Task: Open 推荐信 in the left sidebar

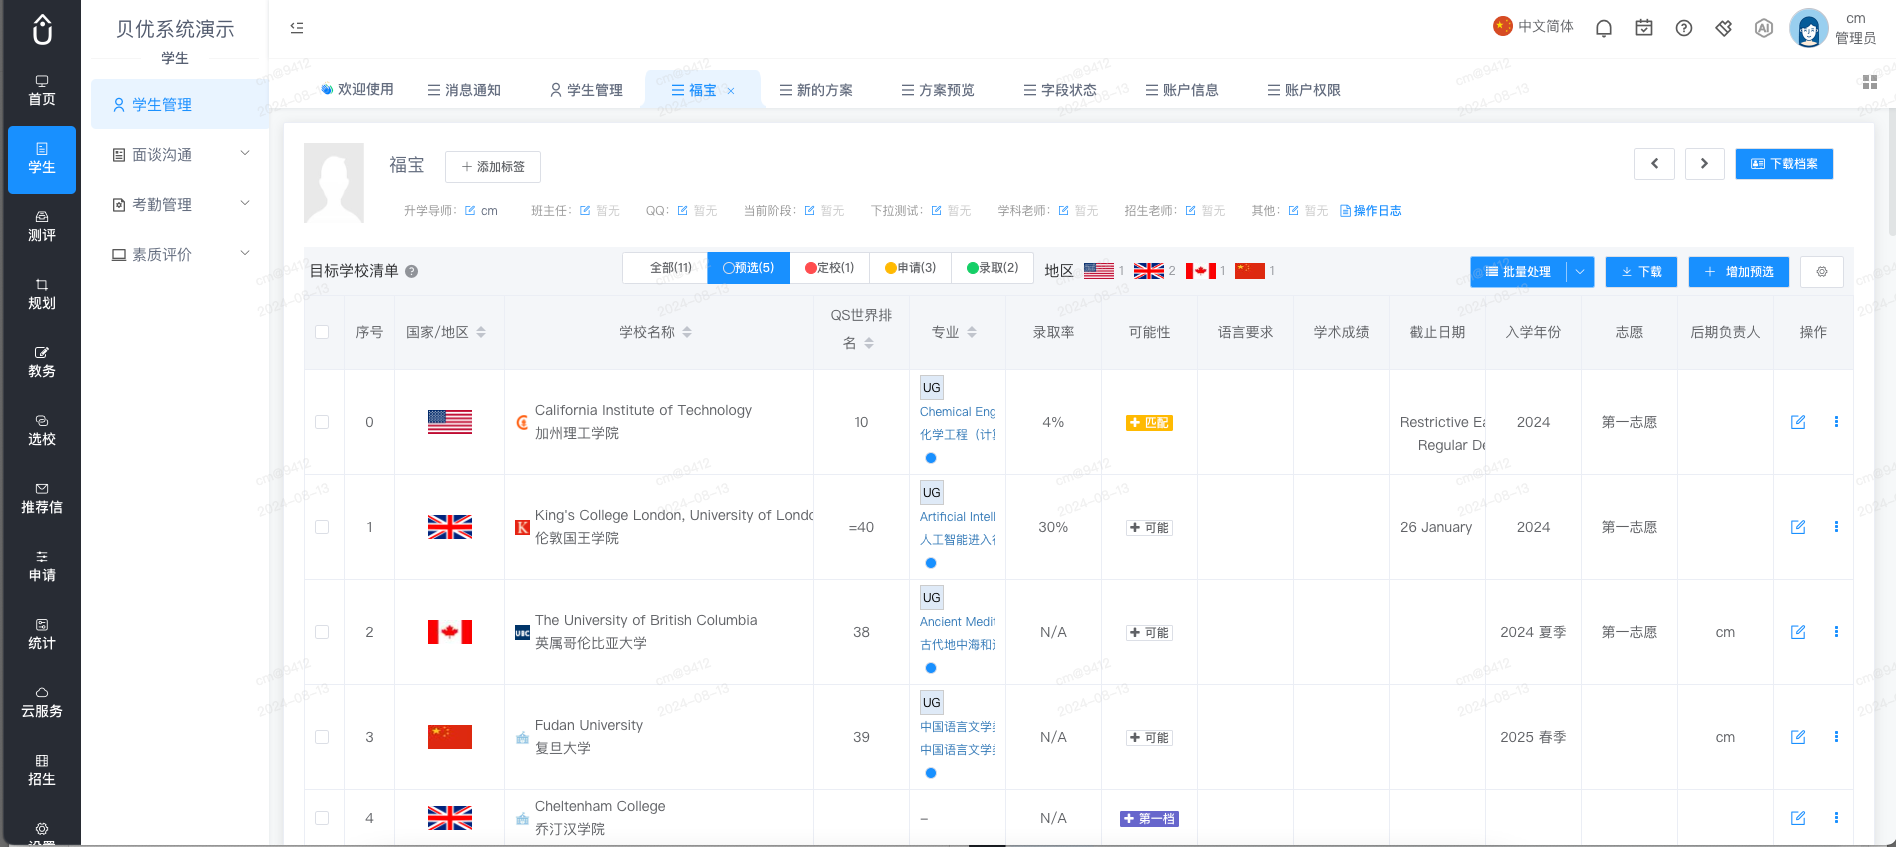Action: pyautogui.click(x=42, y=498)
